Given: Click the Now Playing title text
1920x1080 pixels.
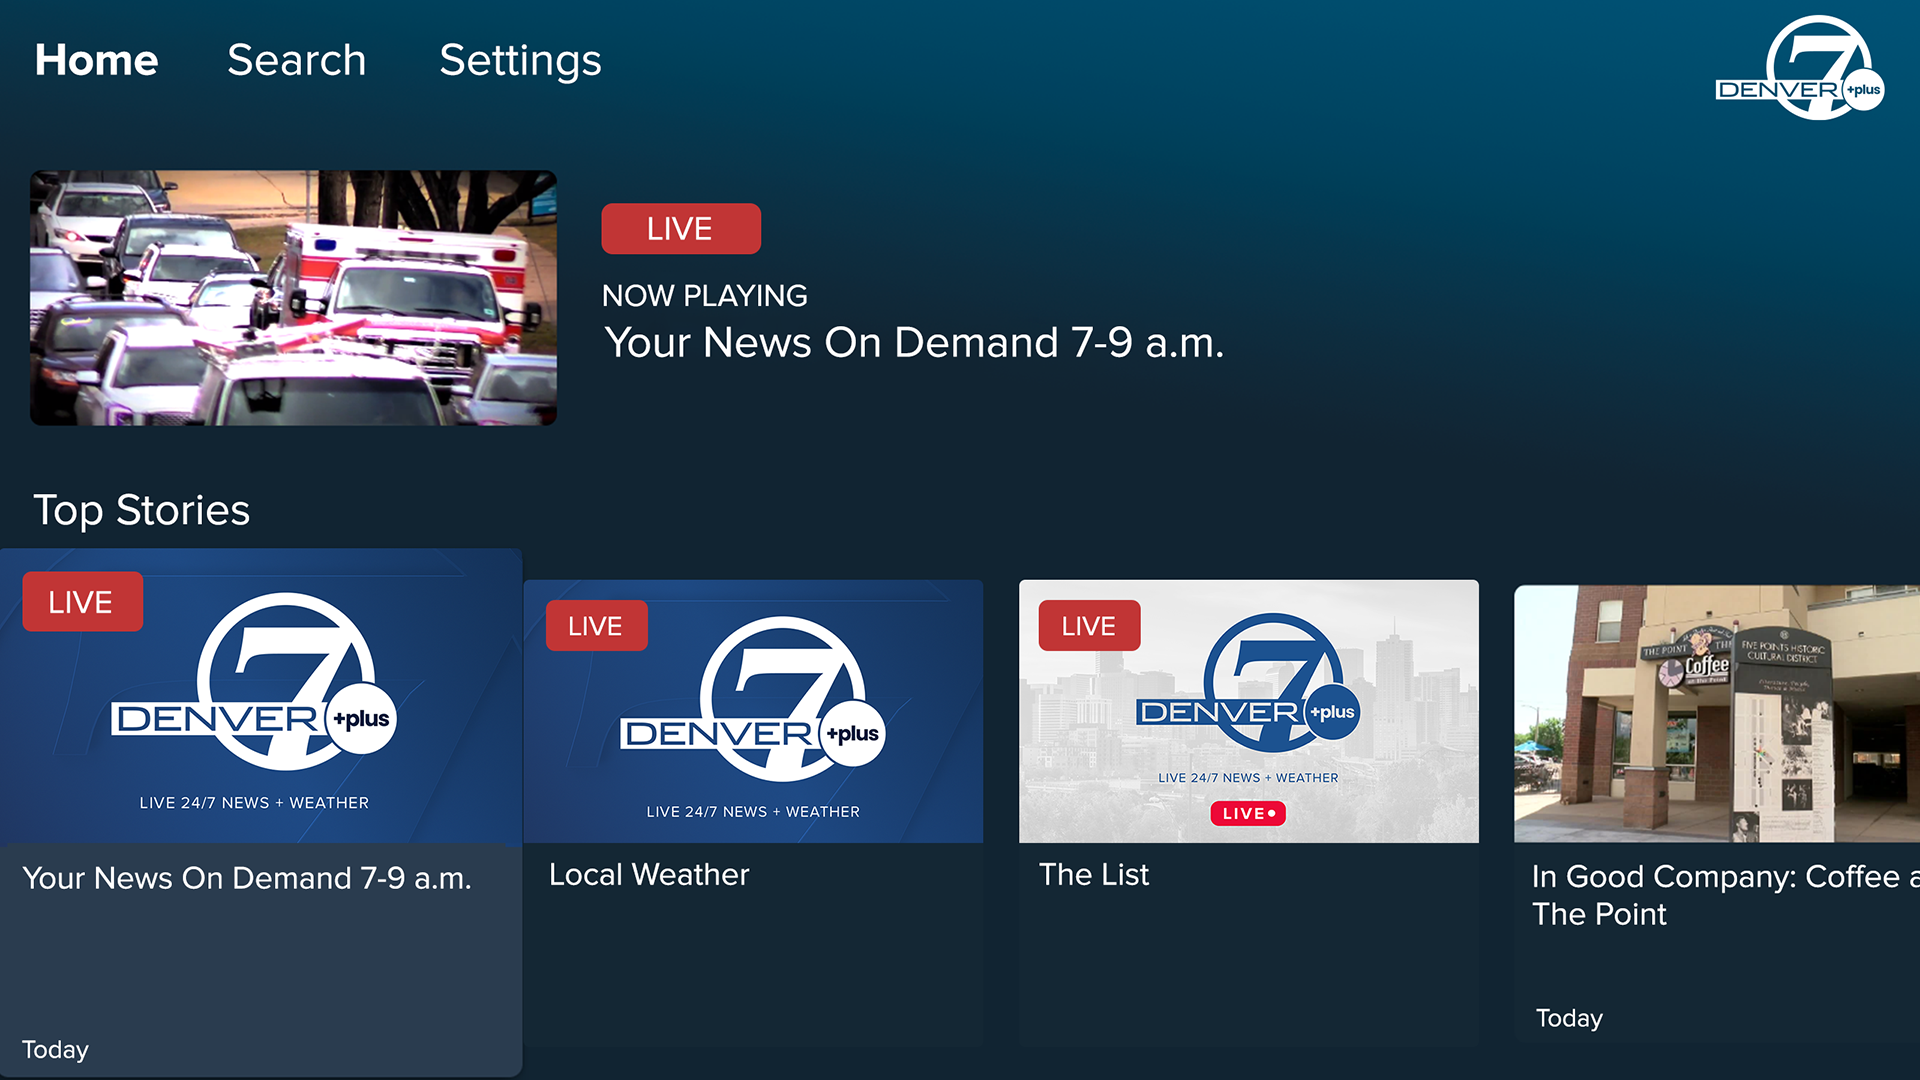Looking at the screenshot, I should pyautogui.click(x=915, y=342).
